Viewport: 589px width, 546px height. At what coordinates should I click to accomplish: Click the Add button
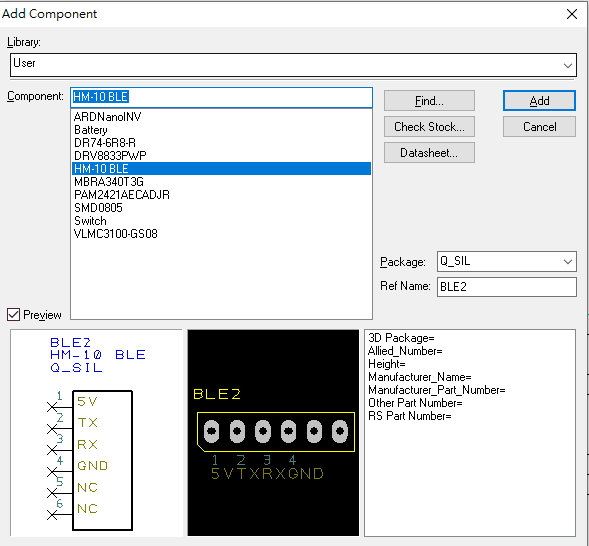click(539, 101)
